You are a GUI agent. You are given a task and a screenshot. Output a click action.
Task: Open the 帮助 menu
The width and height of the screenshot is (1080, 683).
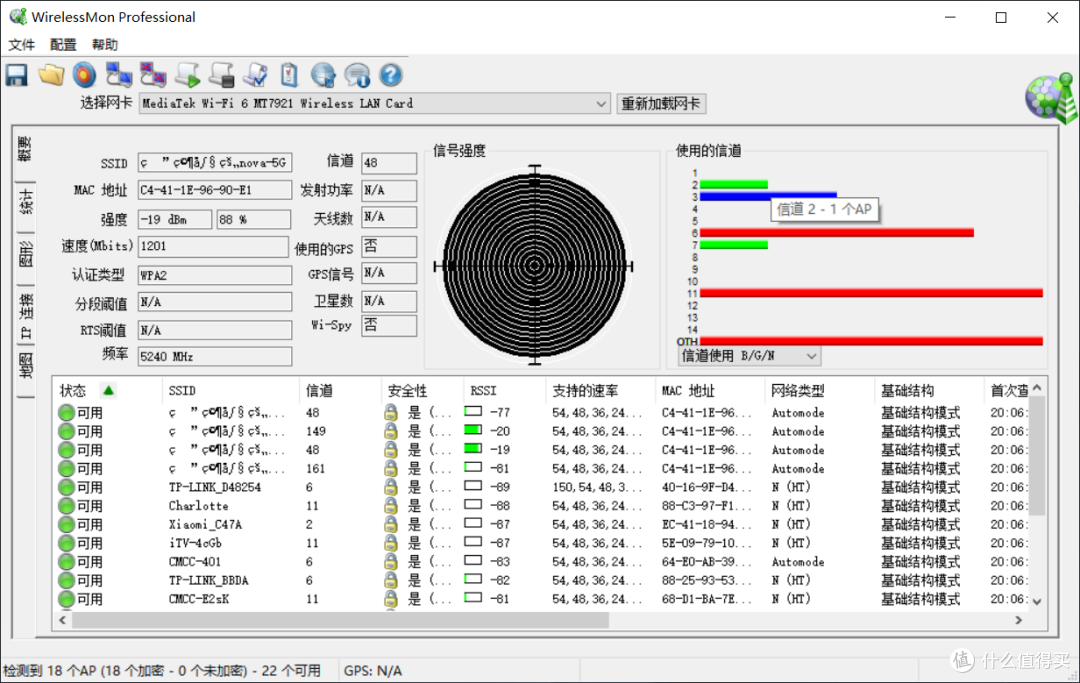(x=105, y=45)
